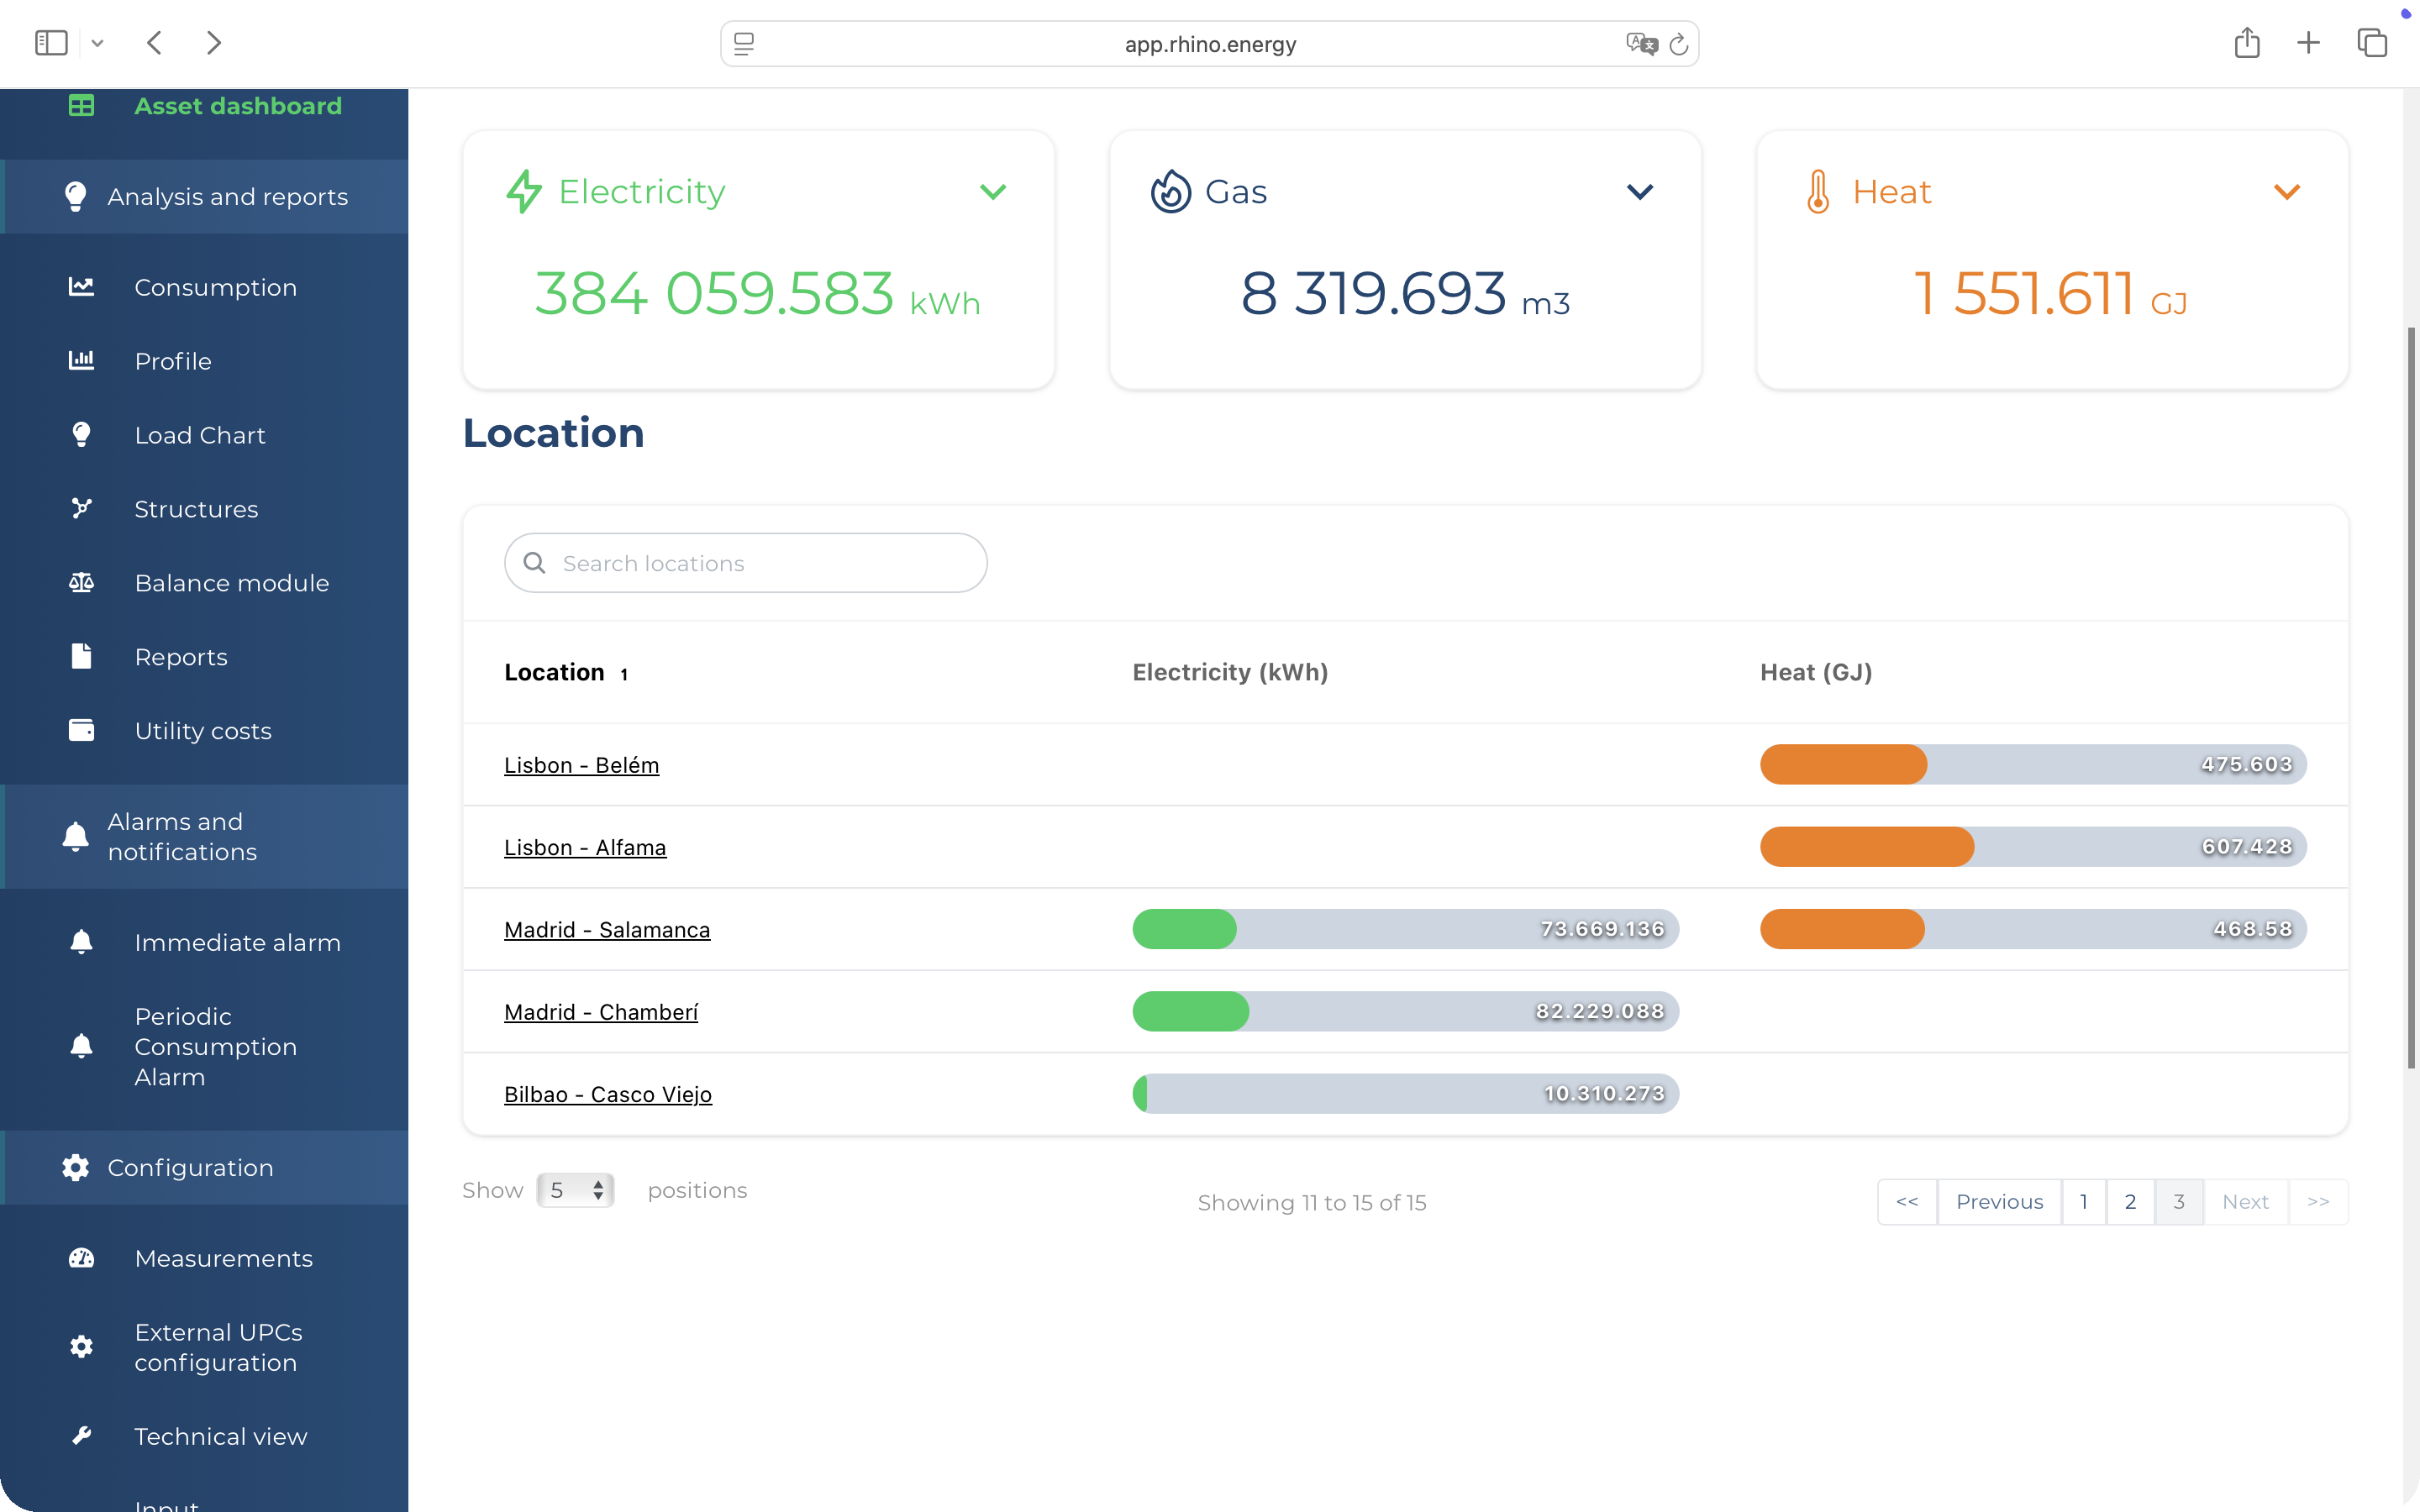Click the Load Chart bulb icon
The image size is (2420, 1512).
81,434
